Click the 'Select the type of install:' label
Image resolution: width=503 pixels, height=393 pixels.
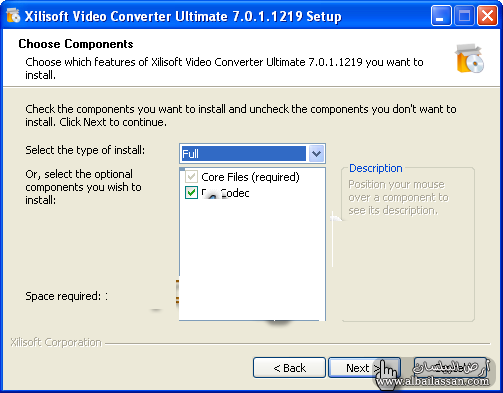coord(85,150)
